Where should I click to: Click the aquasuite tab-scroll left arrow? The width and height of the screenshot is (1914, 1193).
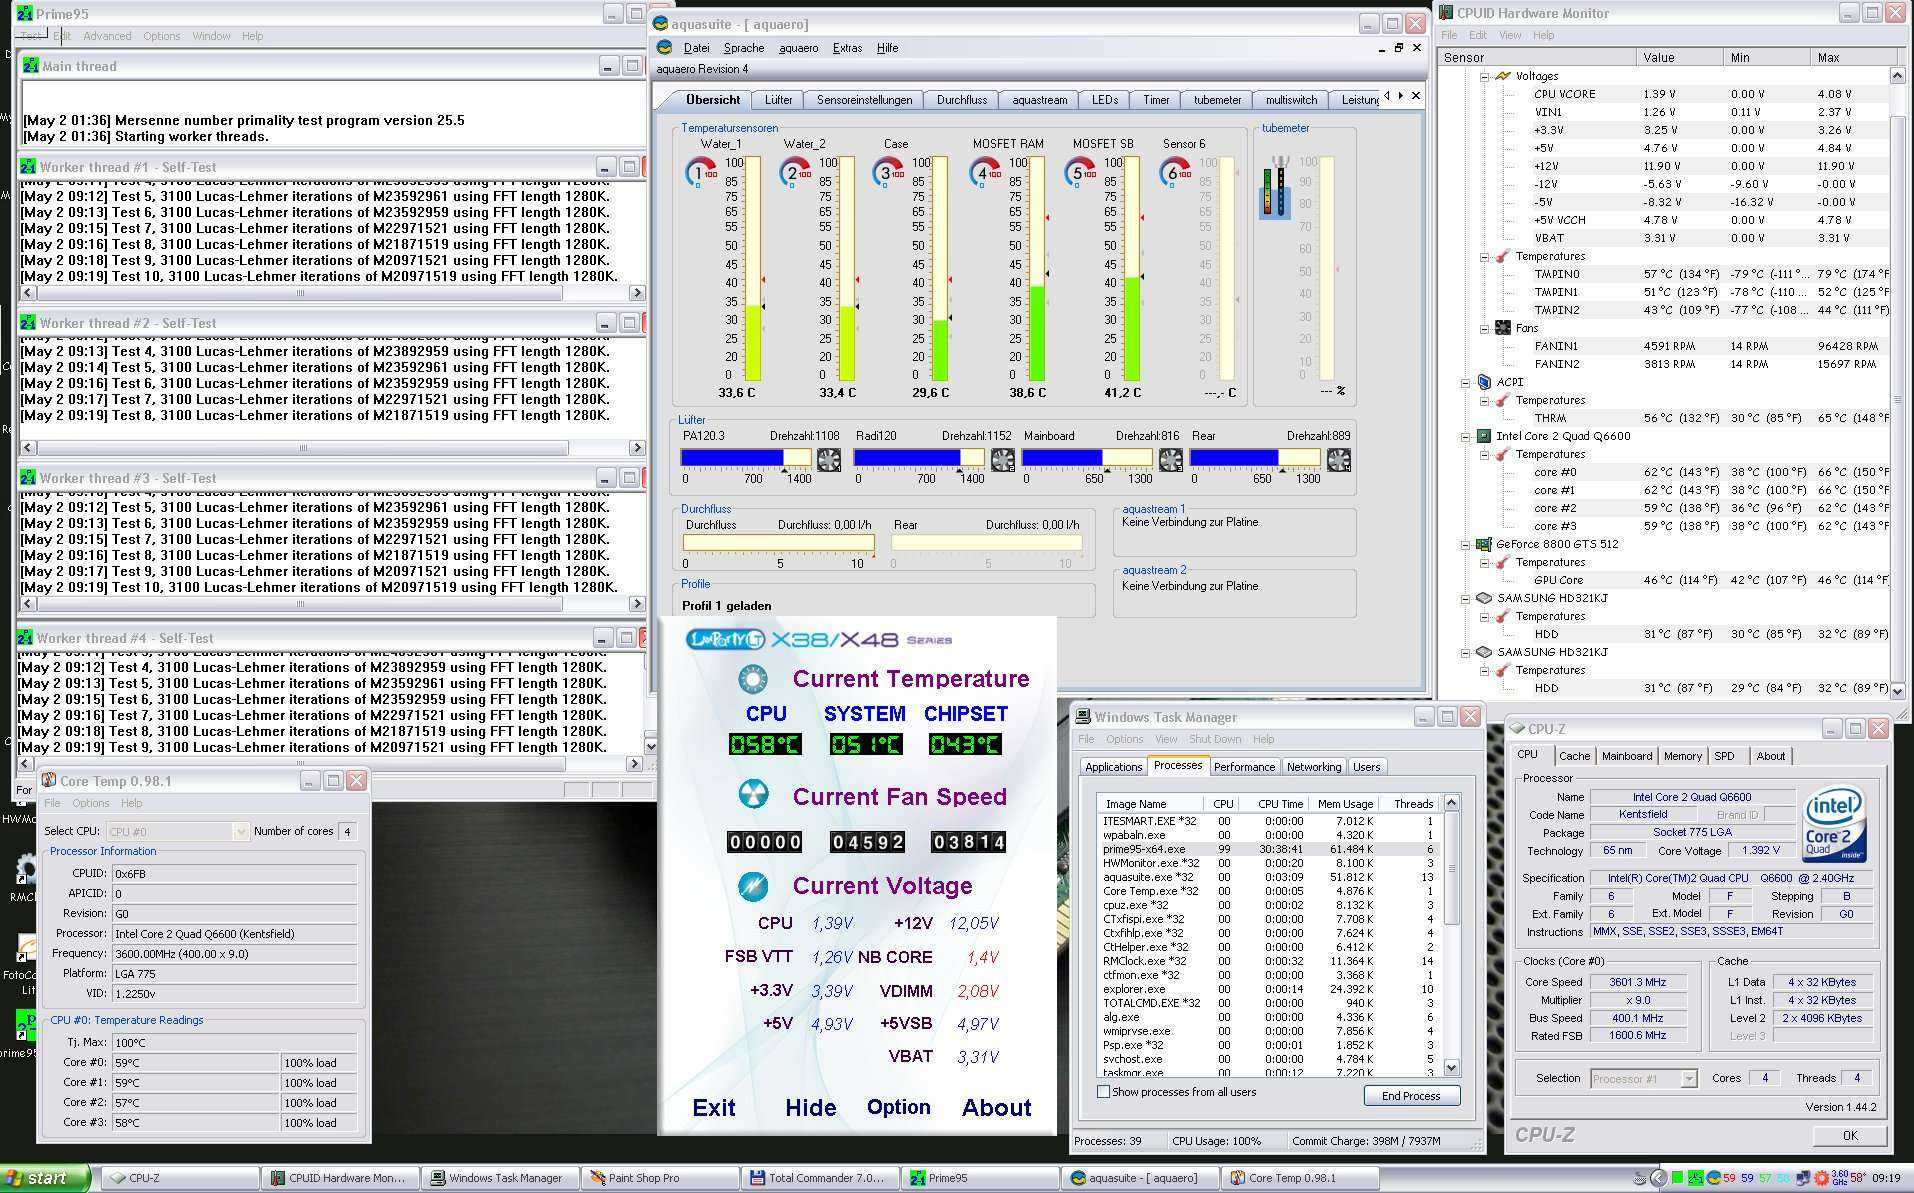(1386, 95)
